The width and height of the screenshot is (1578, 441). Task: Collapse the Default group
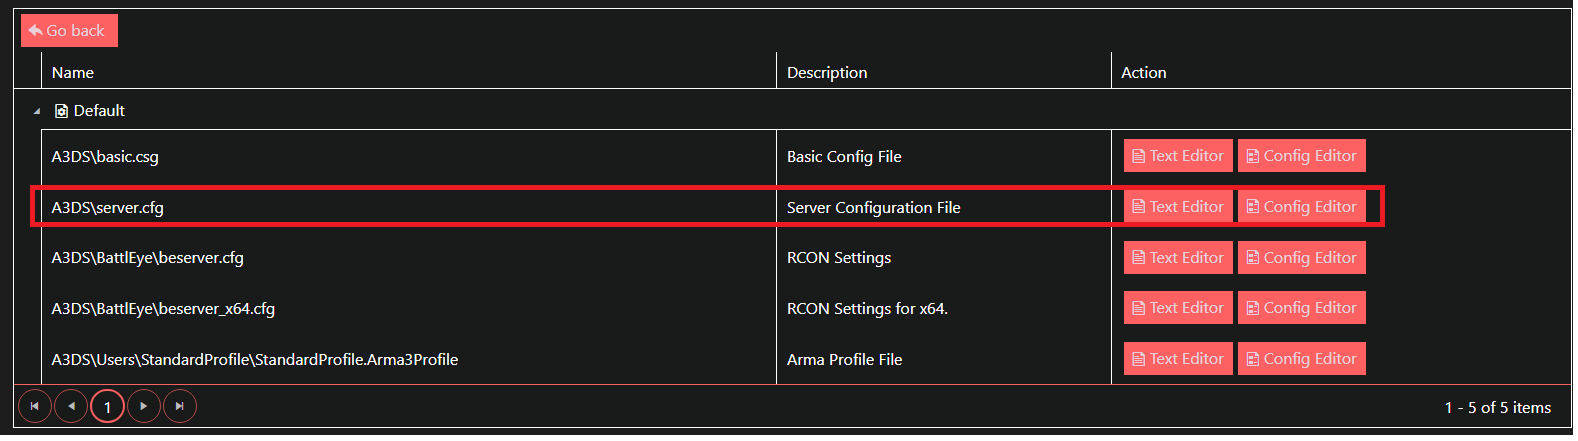pyautogui.click(x=37, y=111)
